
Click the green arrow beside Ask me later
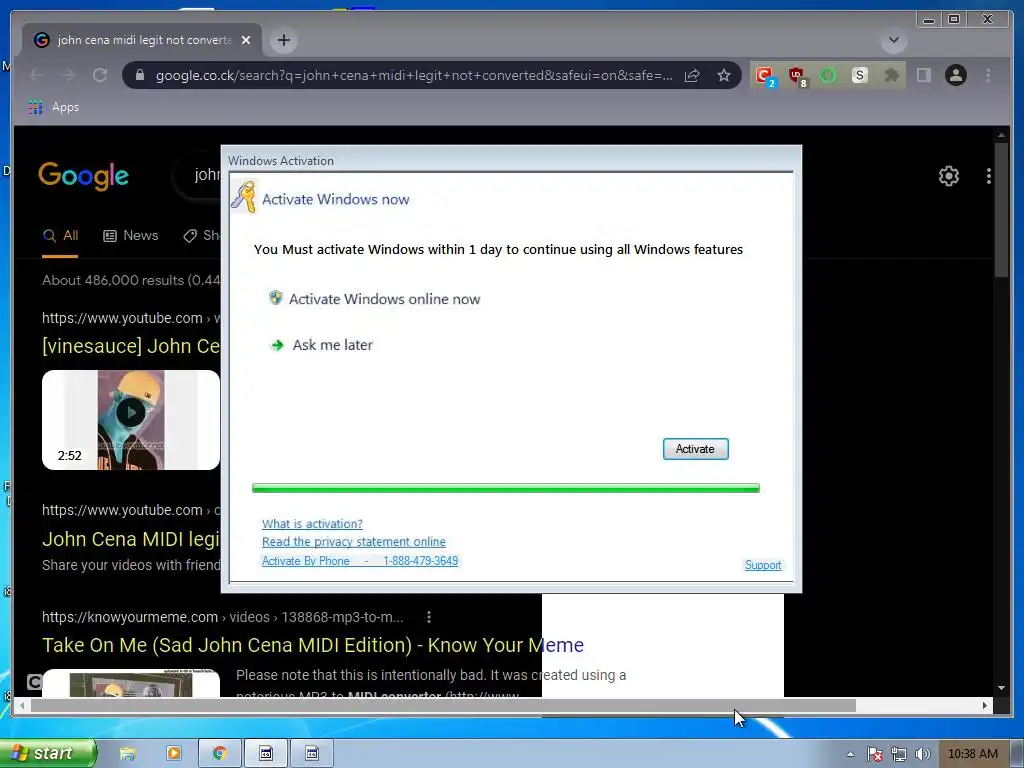pyautogui.click(x=277, y=345)
